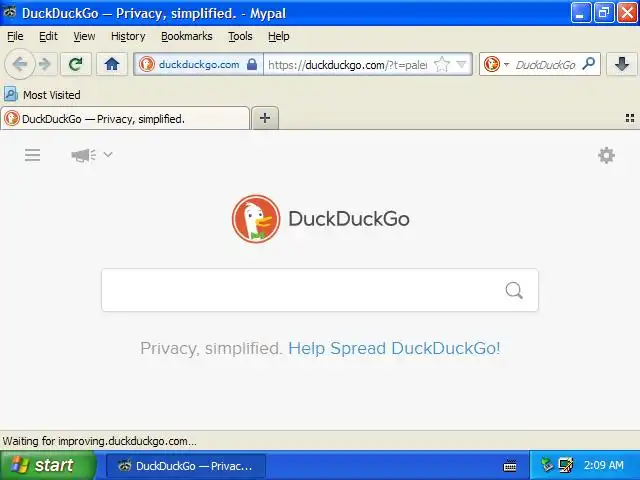Open the Tools menu
640x480 pixels.
click(240, 36)
